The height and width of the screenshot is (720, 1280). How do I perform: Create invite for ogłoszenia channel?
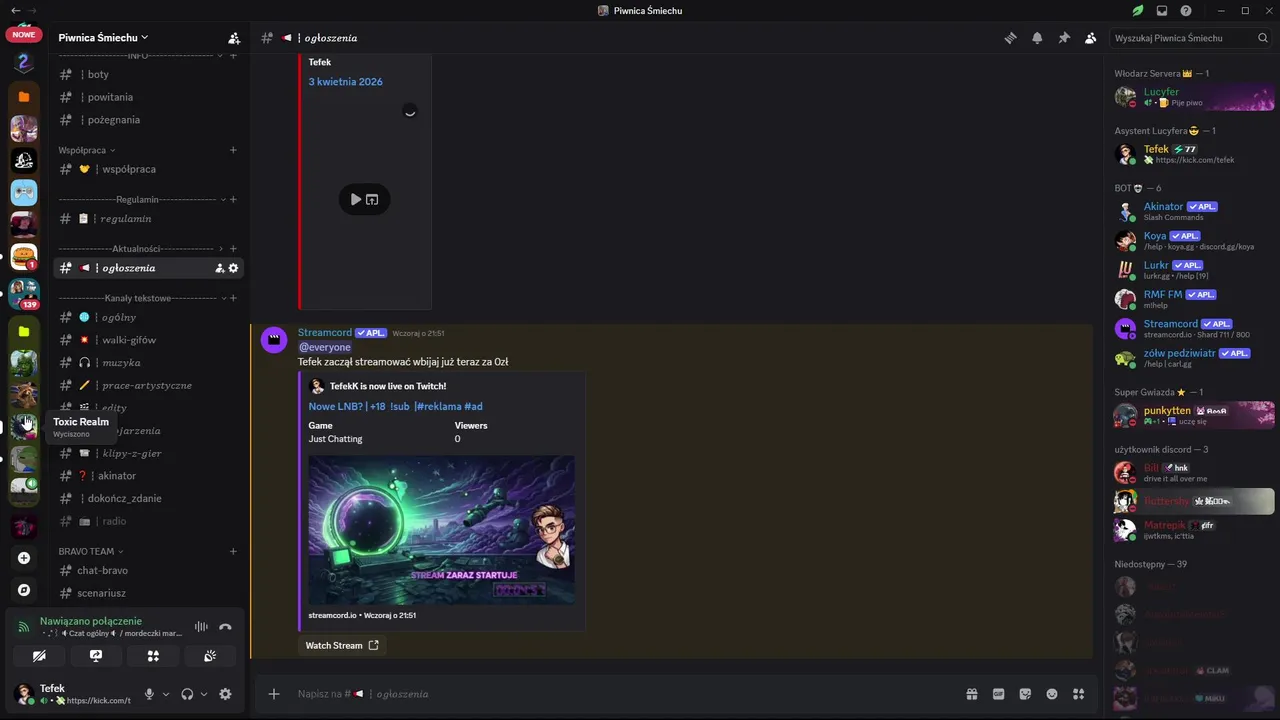pyautogui.click(x=219, y=268)
